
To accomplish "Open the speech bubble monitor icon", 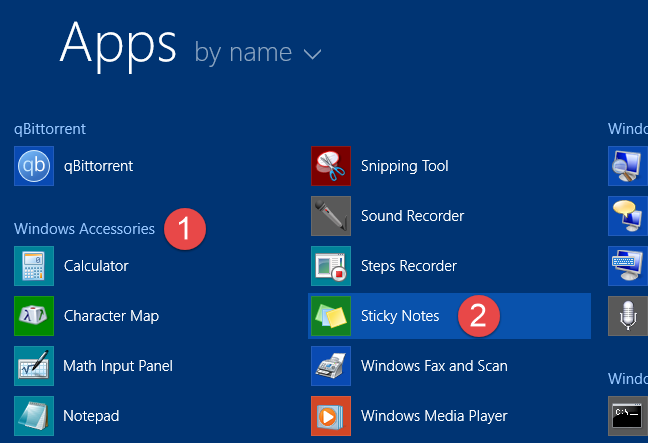I will pyautogui.click(x=628, y=216).
